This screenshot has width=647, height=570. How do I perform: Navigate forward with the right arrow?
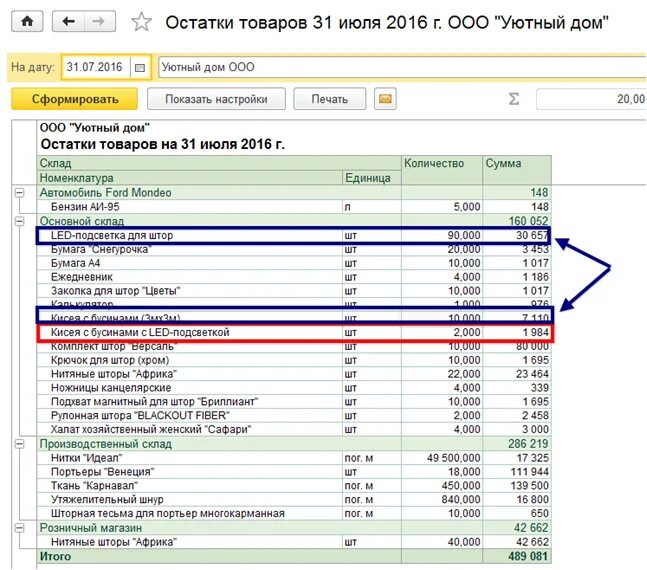pyautogui.click(x=99, y=21)
